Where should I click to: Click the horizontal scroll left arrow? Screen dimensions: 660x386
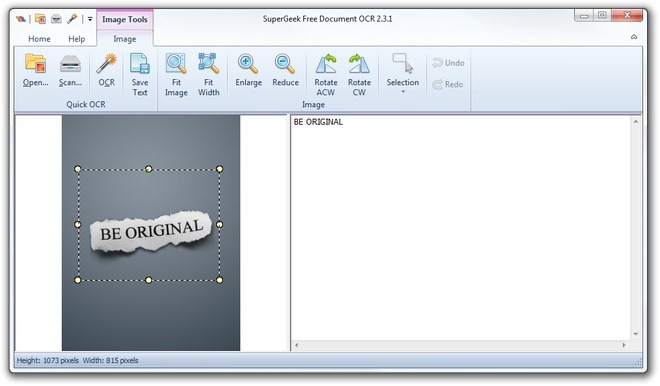(296, 345)
